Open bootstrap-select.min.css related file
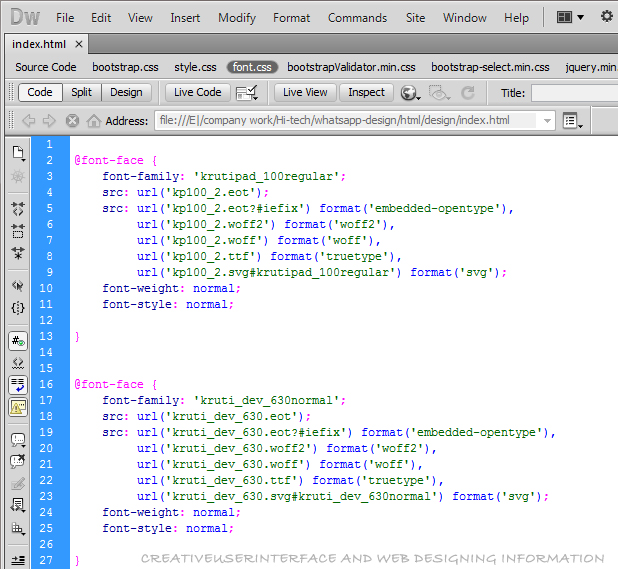 (x=490, y=67)
